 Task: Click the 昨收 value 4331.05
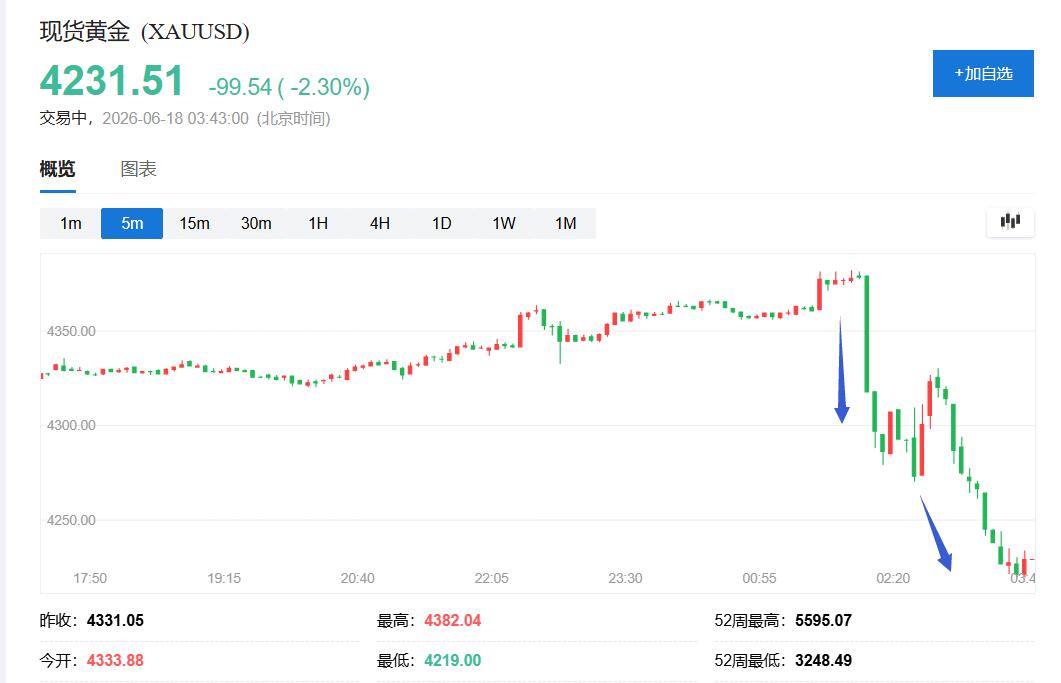point(115,620)
